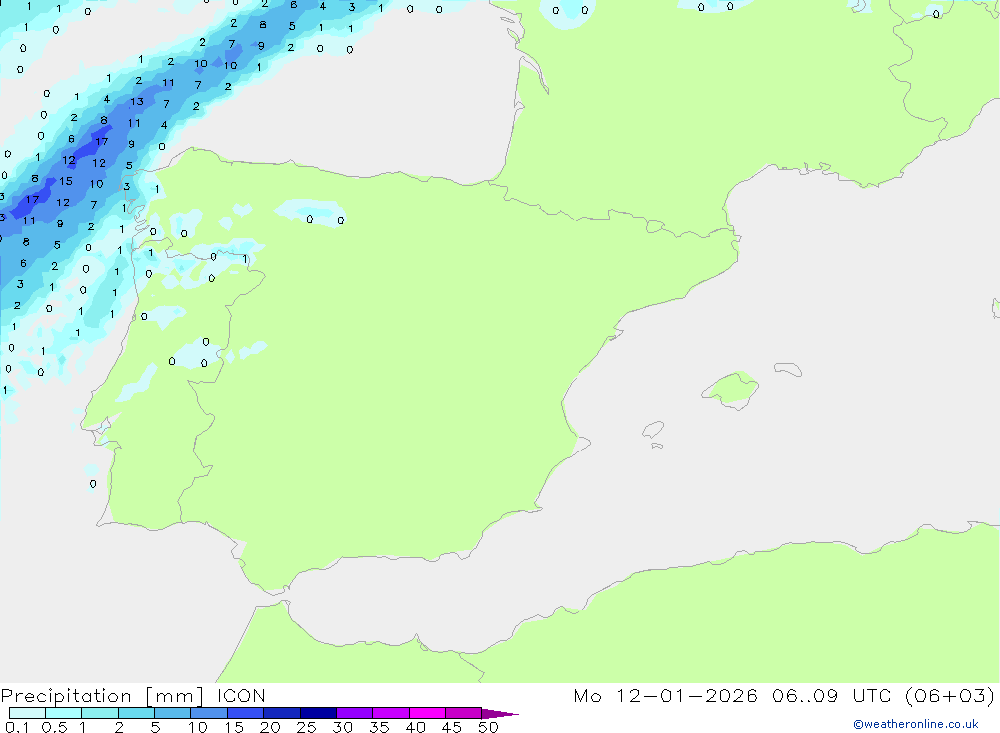Choose the 15–20 mm legend color box
Viewport: 1000px width, 733px height.
(245, 713)
